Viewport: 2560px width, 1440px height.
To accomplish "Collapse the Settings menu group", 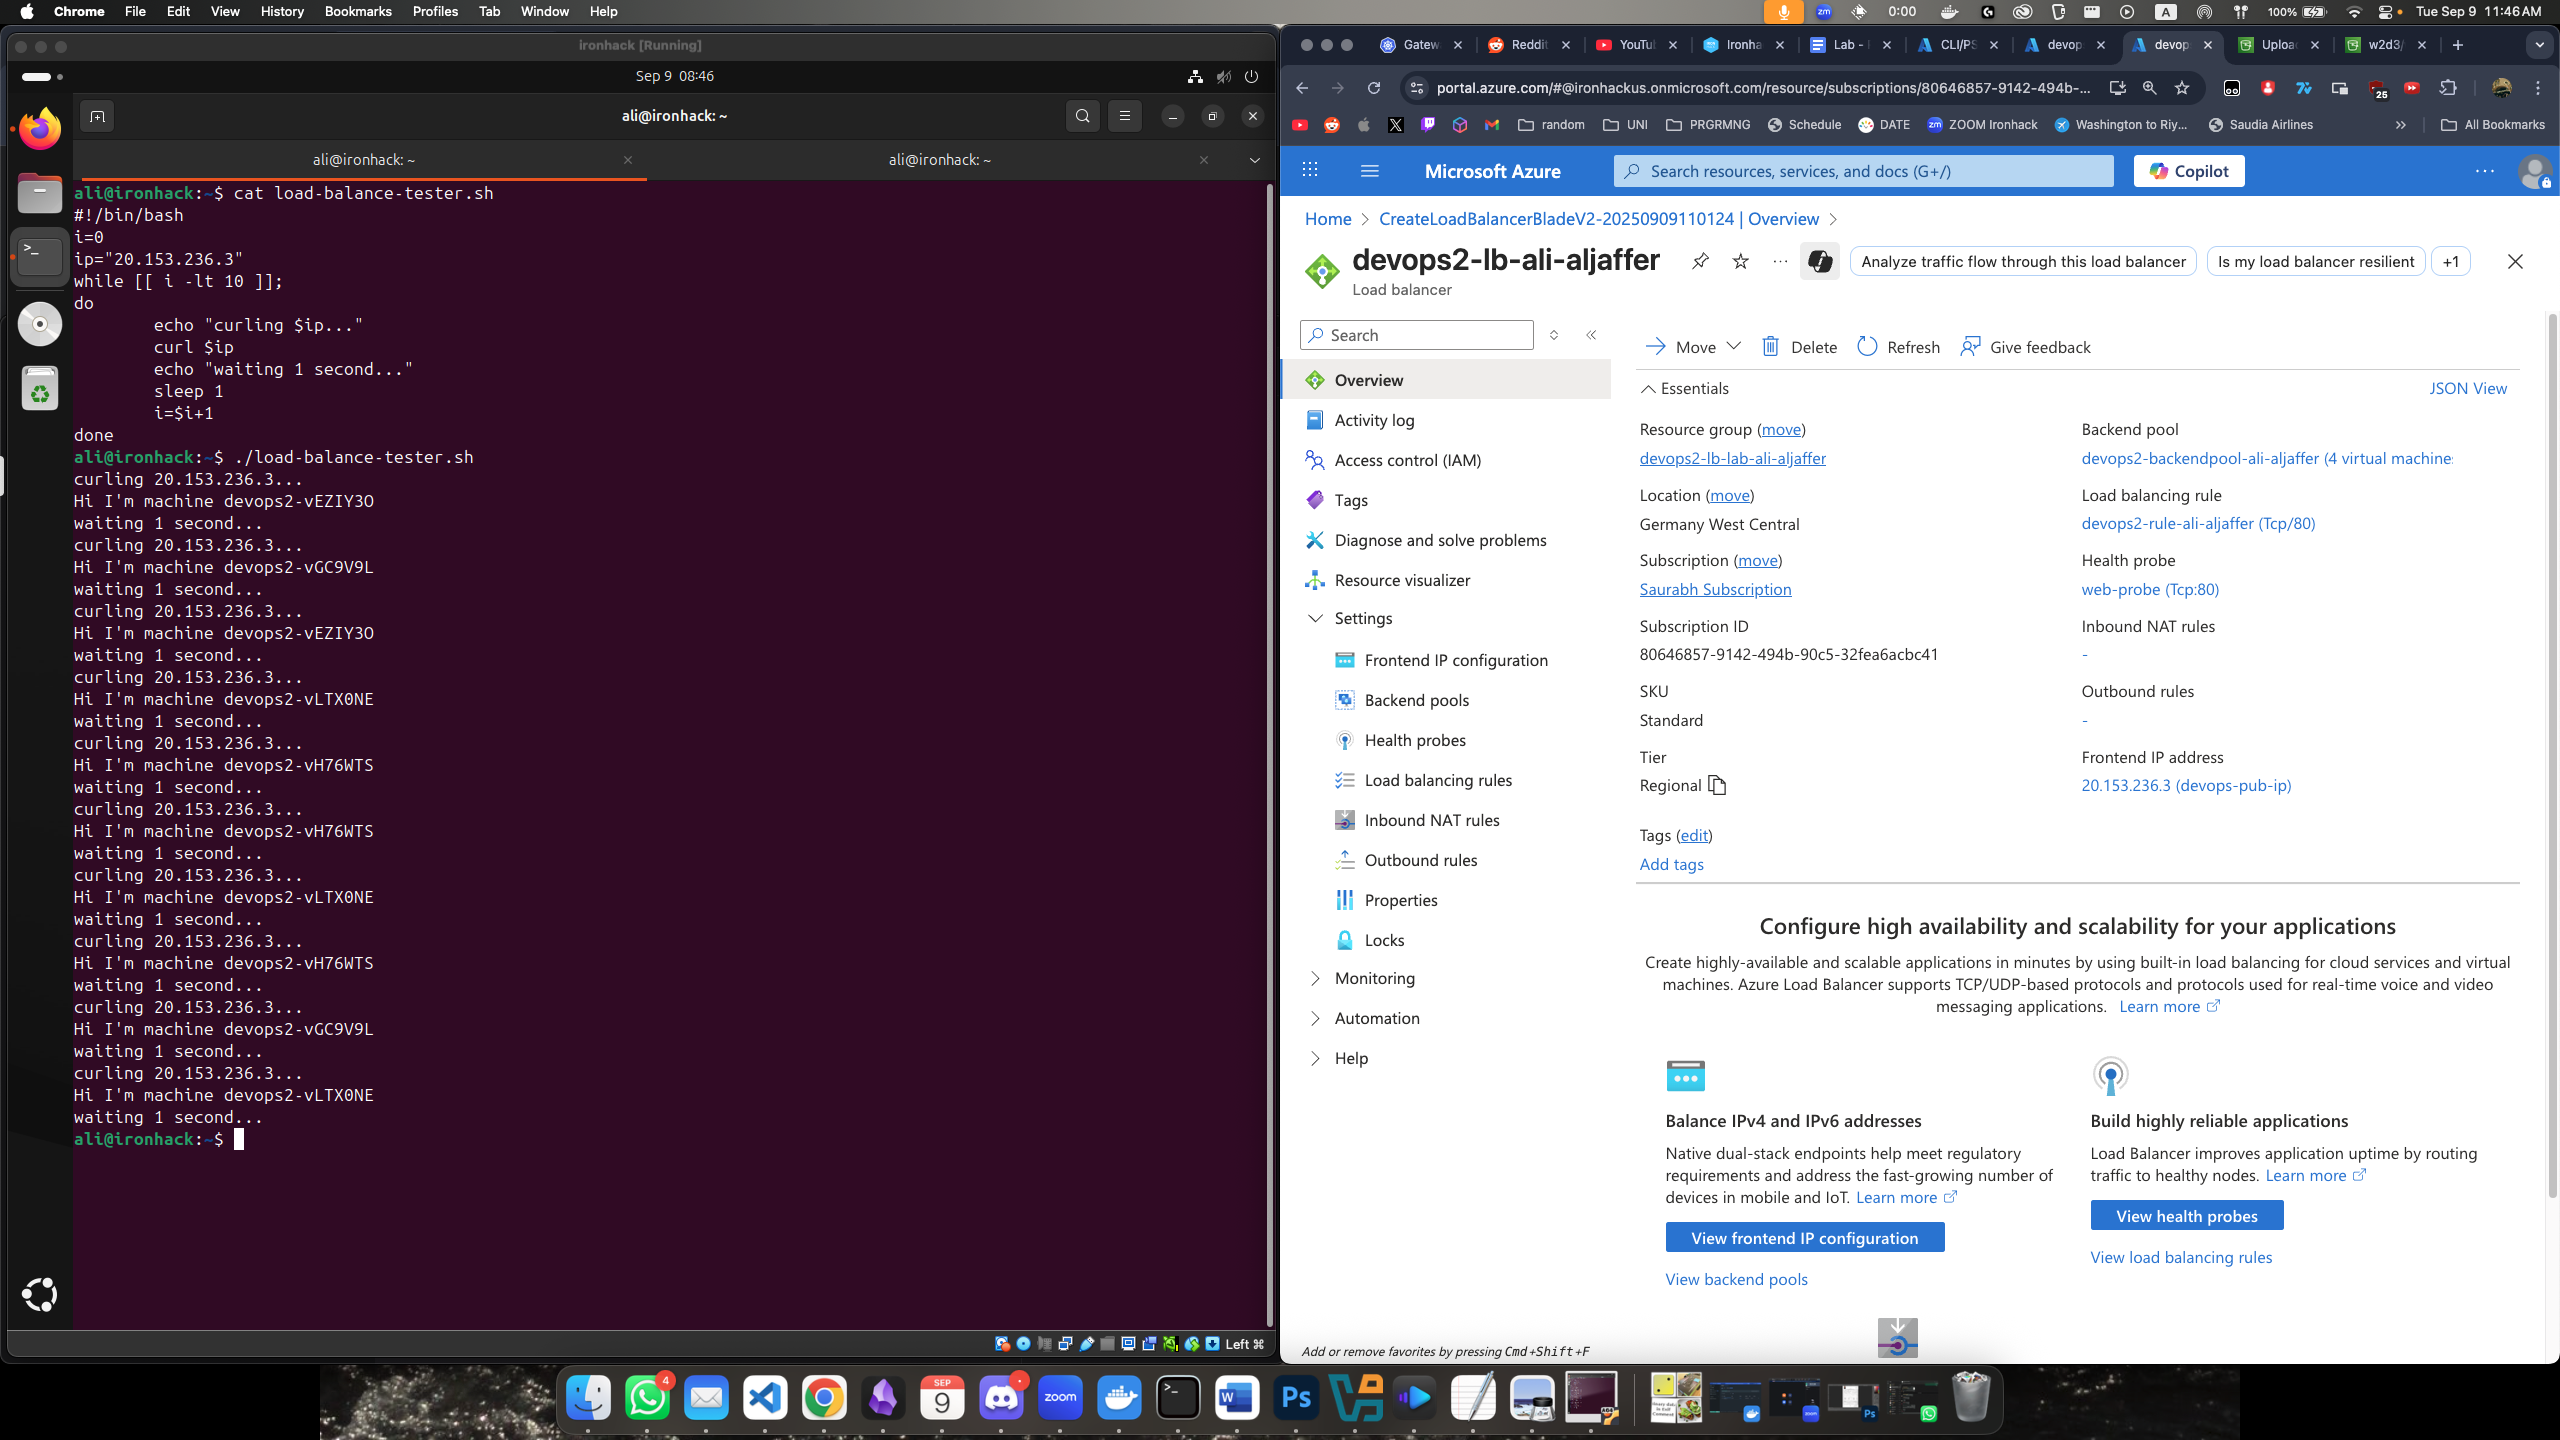I will coord(1315,618).
